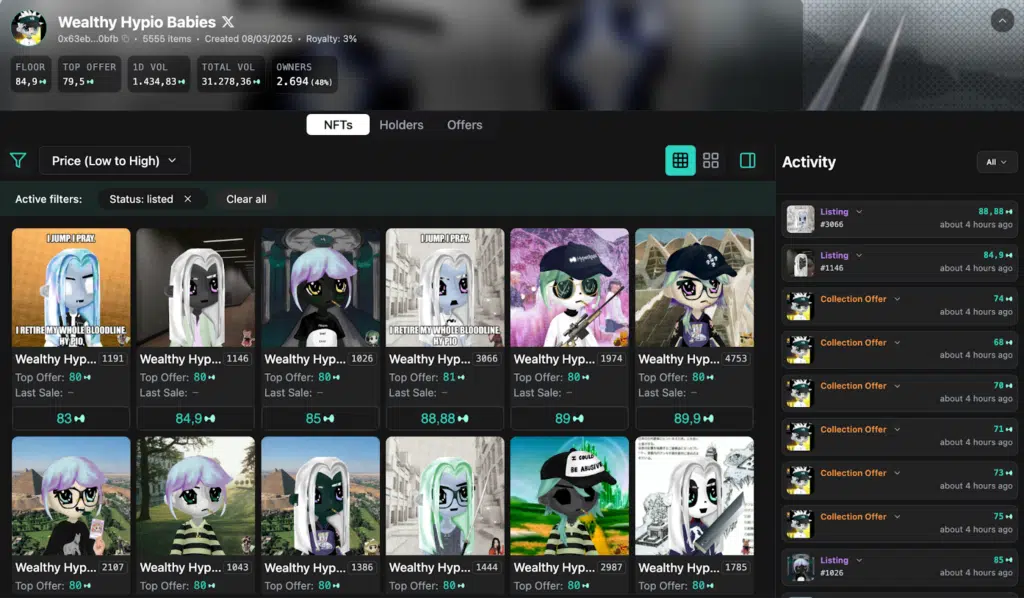Click the 83 price button on NFT 1191
1024x598 pixels.
pos(71,418)
